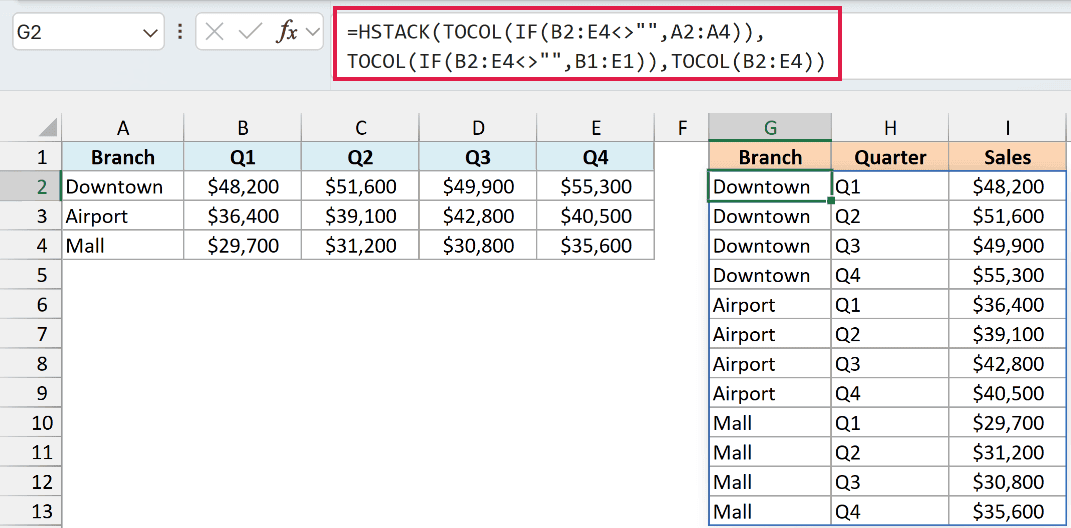Click cell C2 with $51,600
Image resolution: width=1071 pixels, height=528 pixels.
[361, 186]
